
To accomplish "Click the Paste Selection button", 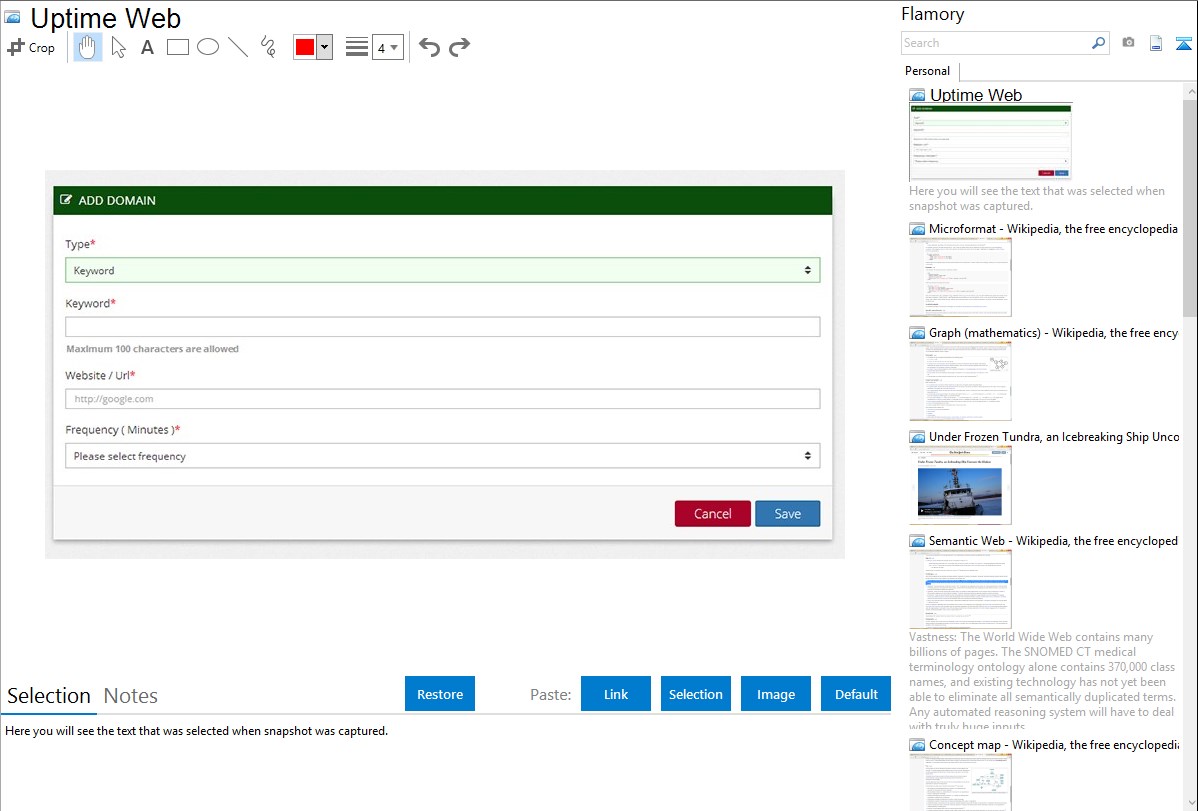I will point(695,694).
